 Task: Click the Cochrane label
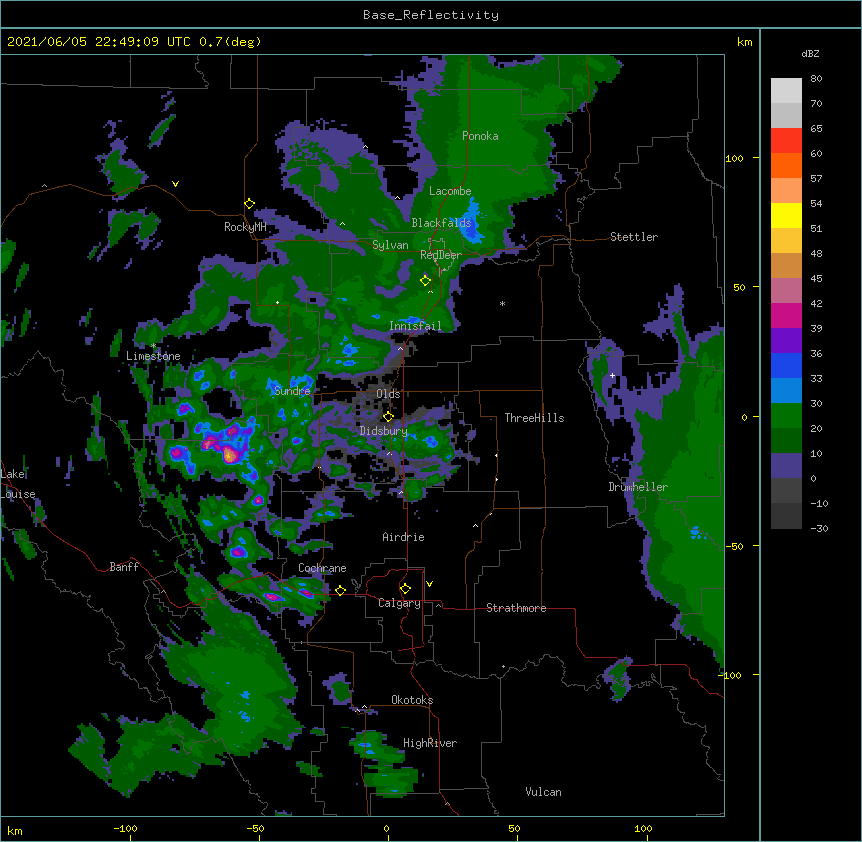322,568
